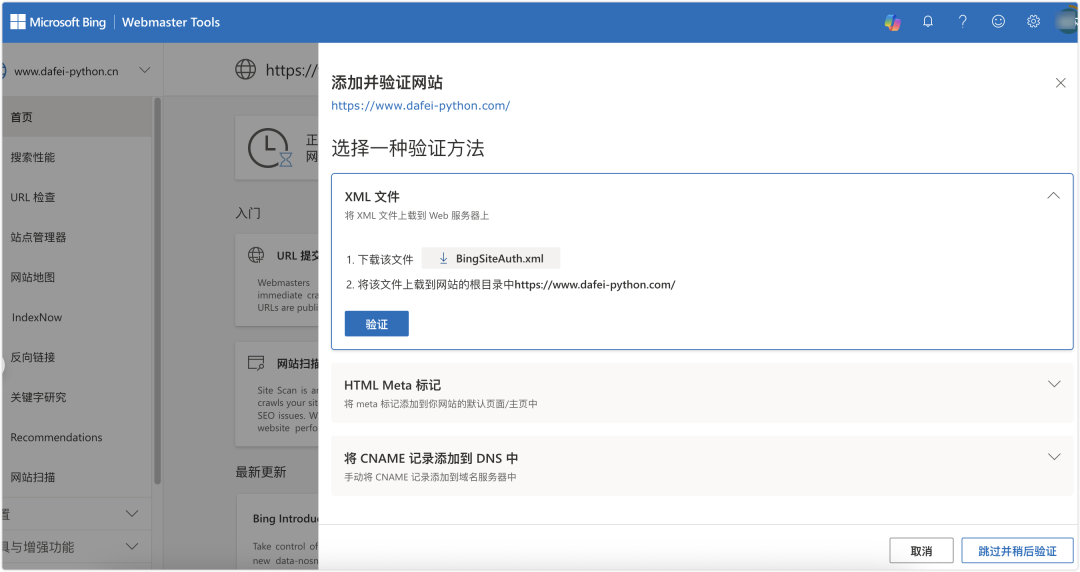Click the globe icon next to https://
The height and width of the screenshot is (572, 1080).
245,69
